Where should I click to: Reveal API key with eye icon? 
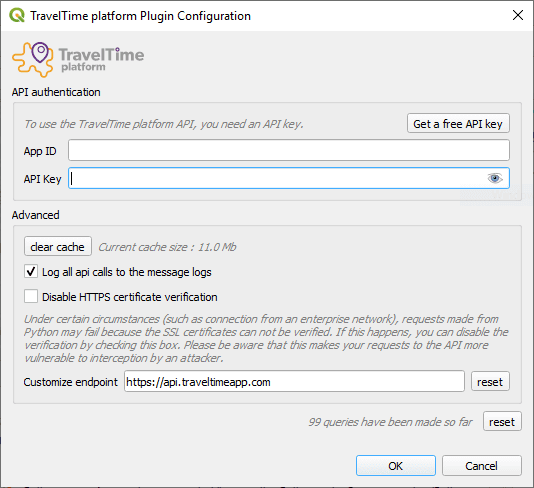(494, 178)
